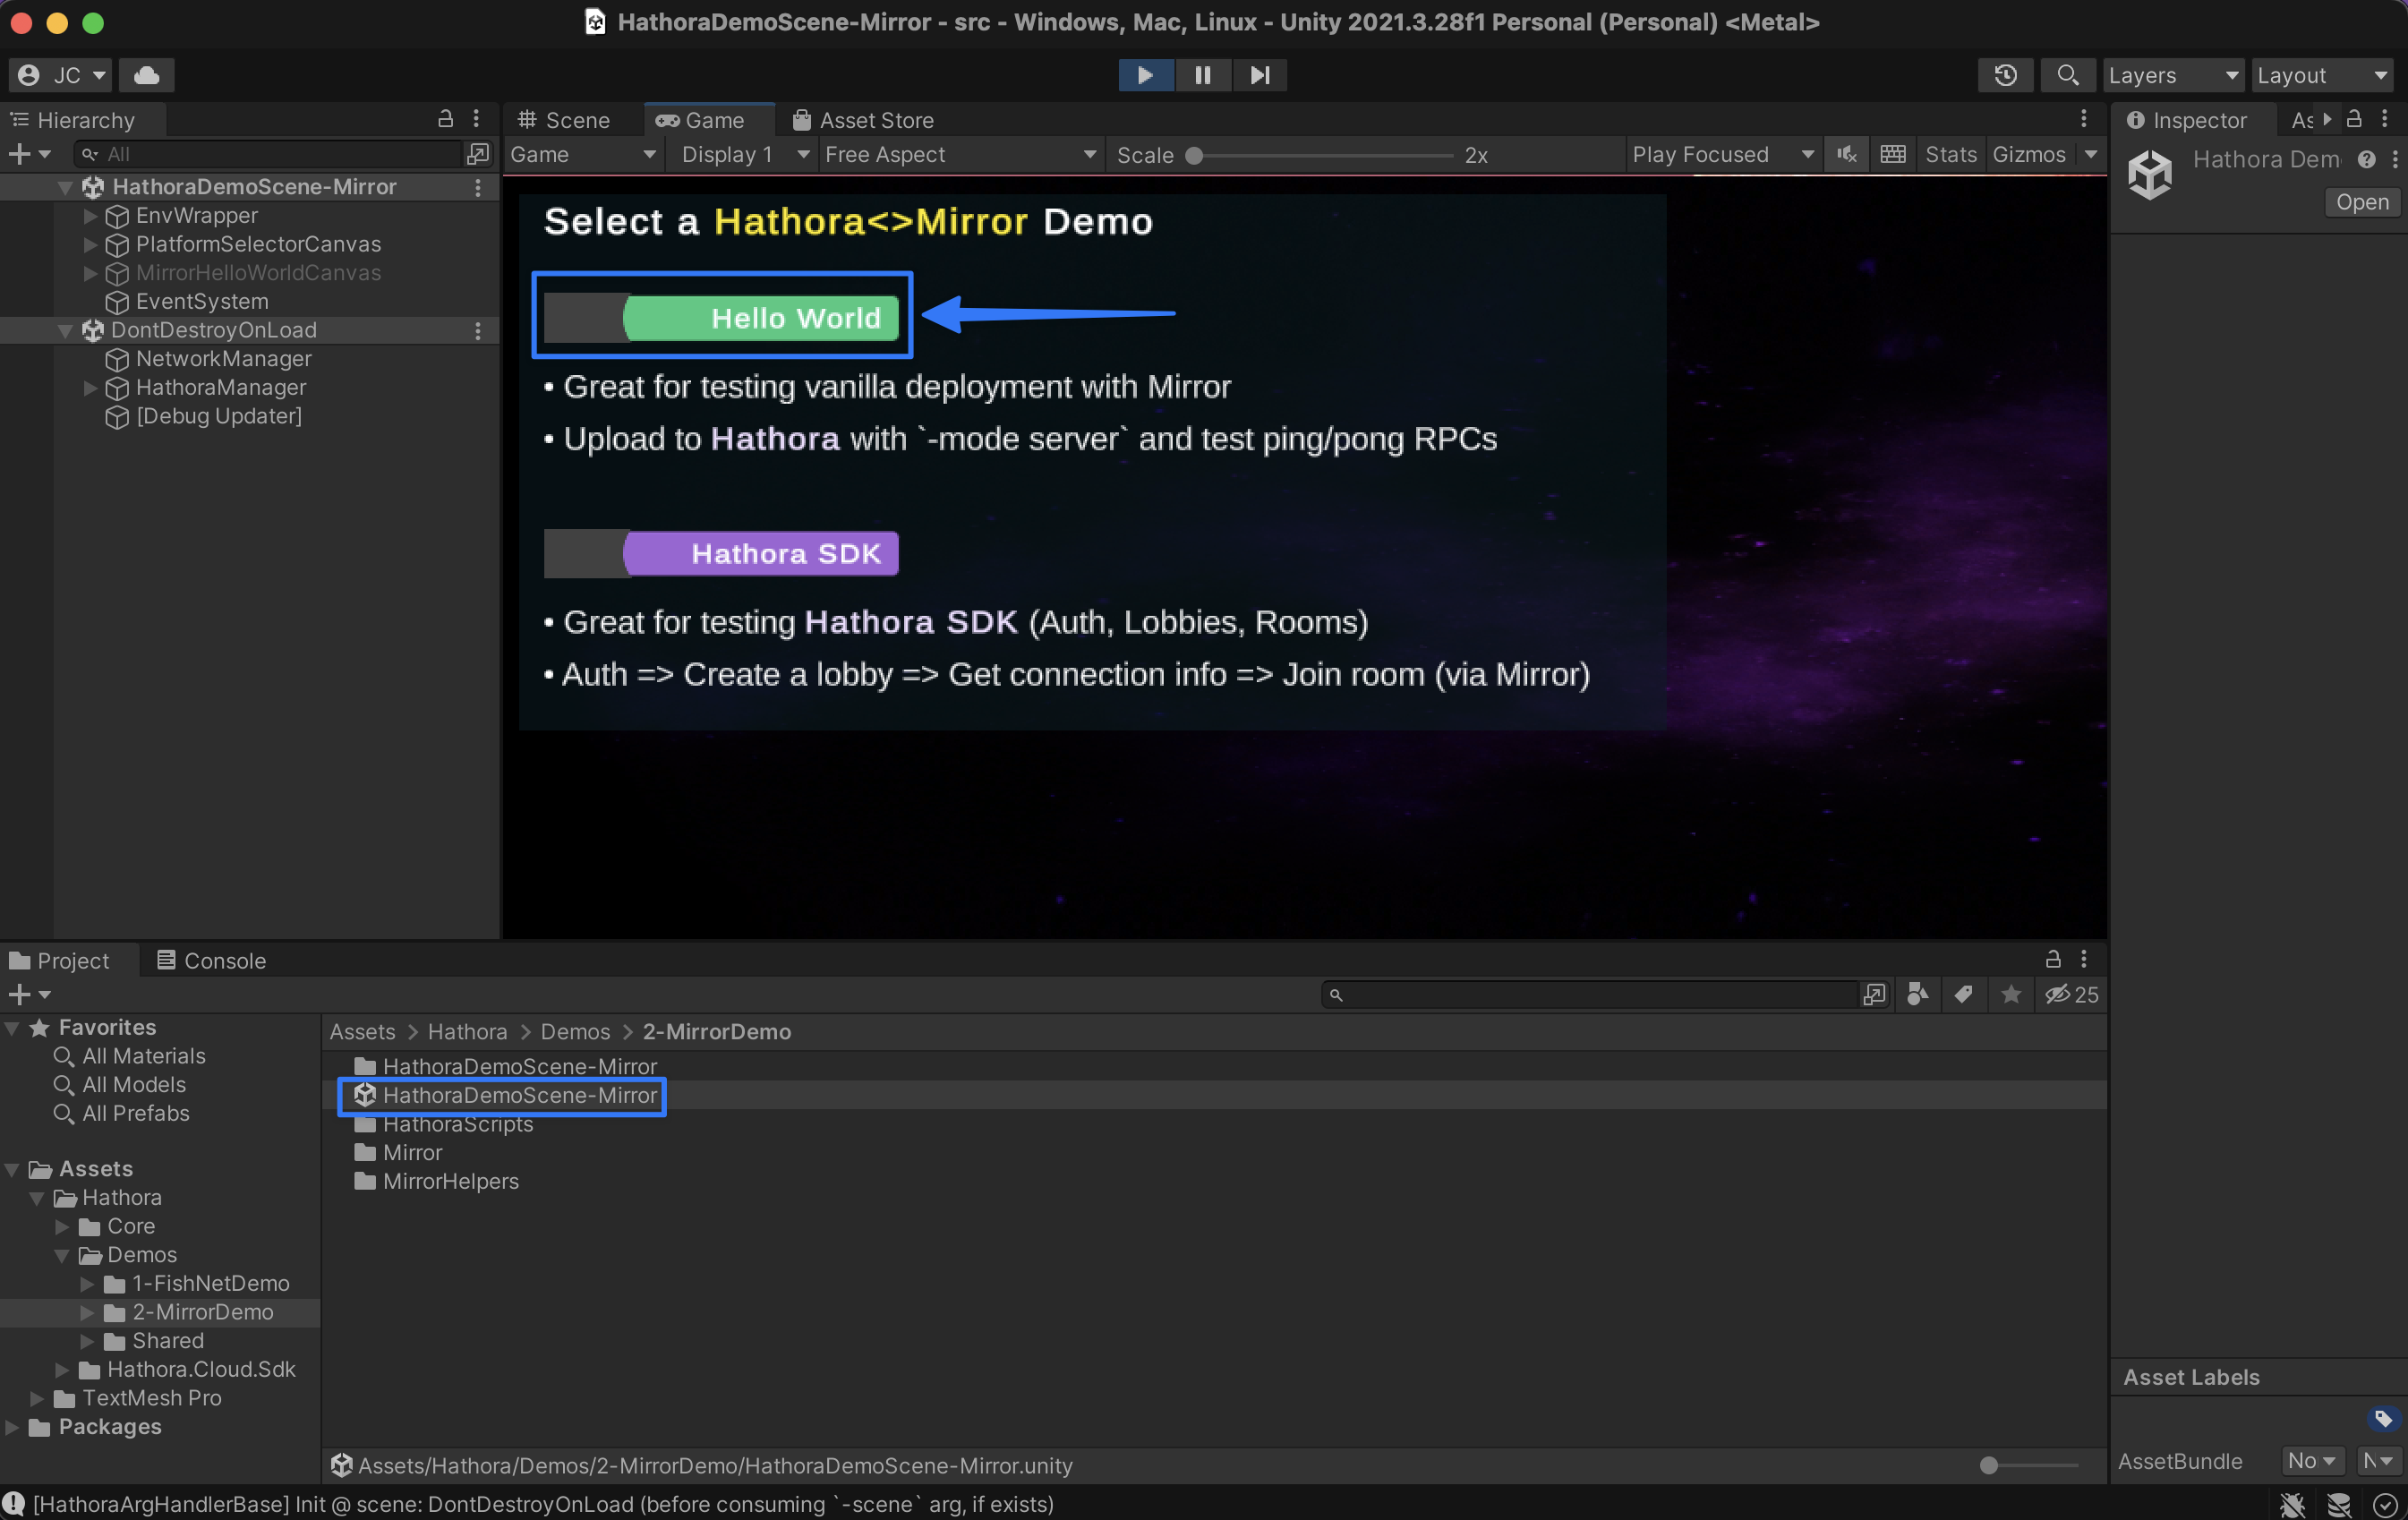Image resolution: width=2408 pixels, height=1520 pixels.
Task: Expand the 1-FishNetDemo folder
Action: click(87, 1284)
